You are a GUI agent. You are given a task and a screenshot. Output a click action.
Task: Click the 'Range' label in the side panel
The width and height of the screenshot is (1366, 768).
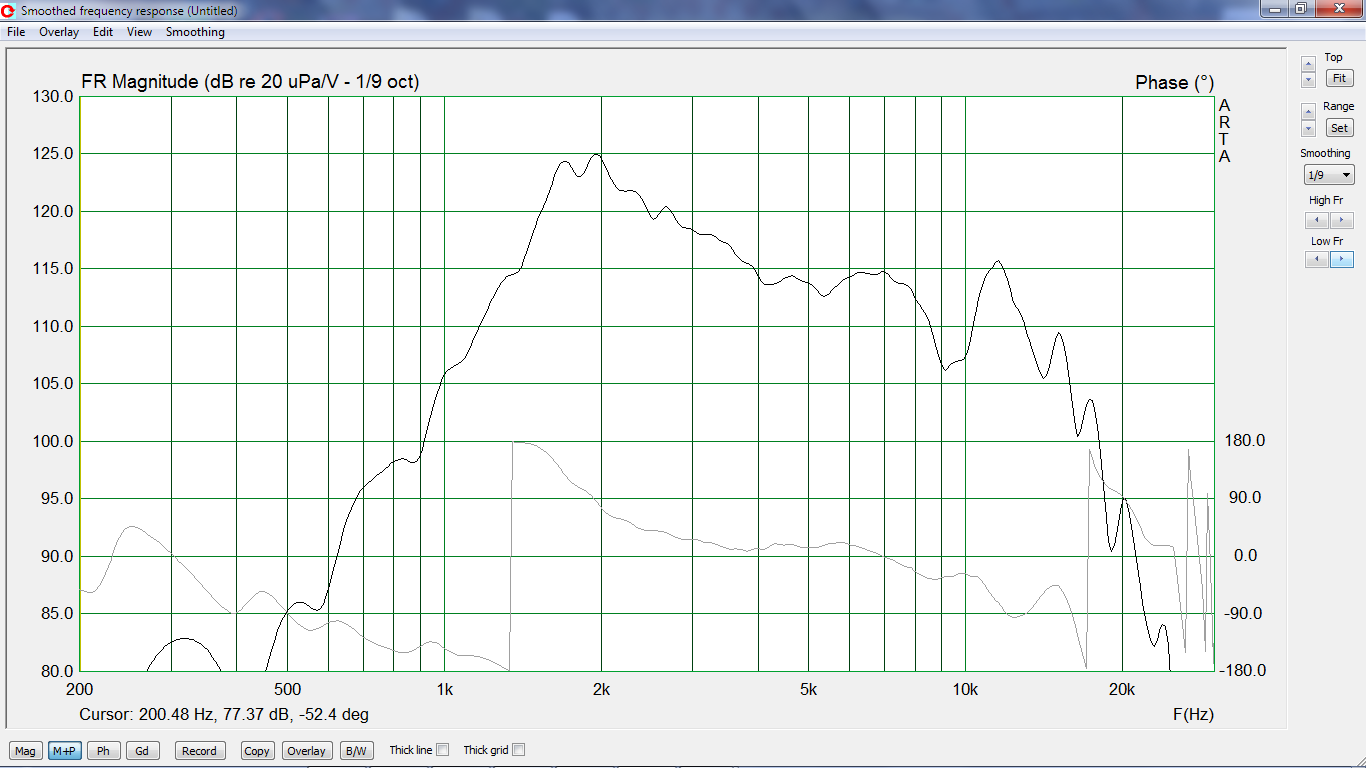[1338, 106]
